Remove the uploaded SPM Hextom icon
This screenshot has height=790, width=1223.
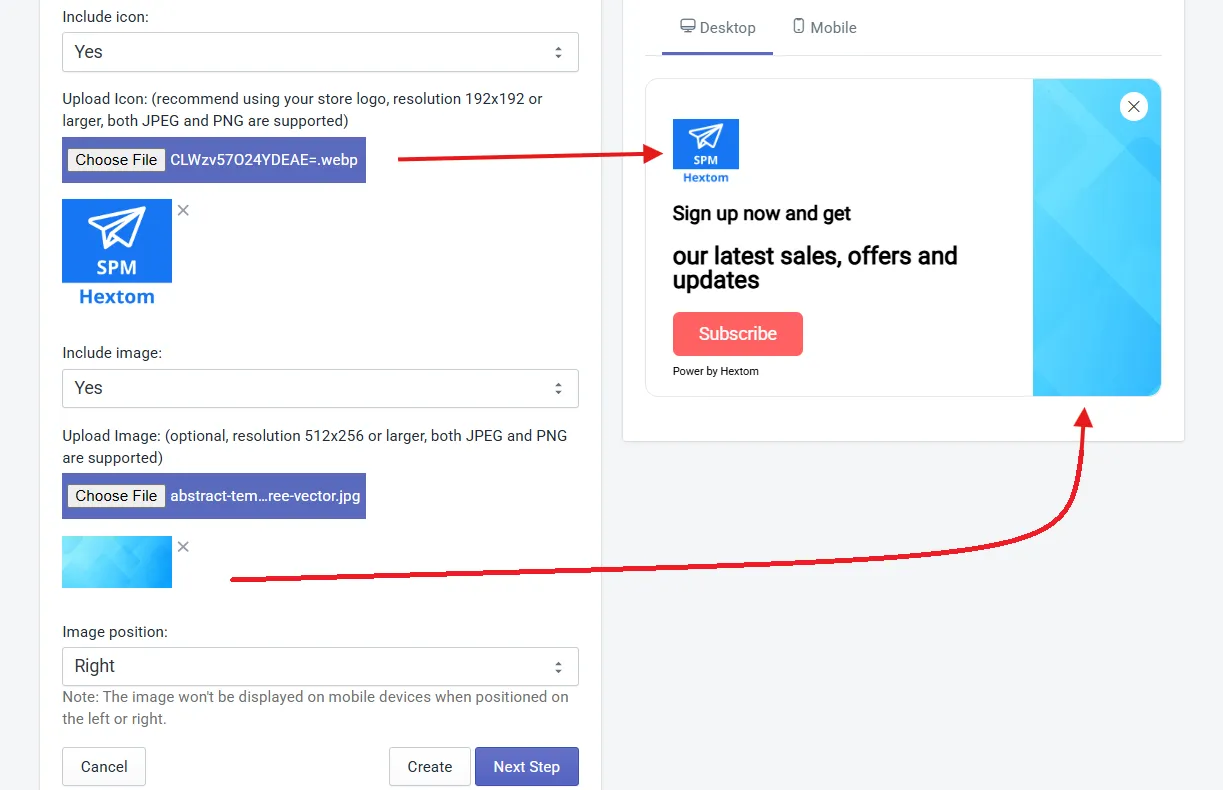coord(183,210)
